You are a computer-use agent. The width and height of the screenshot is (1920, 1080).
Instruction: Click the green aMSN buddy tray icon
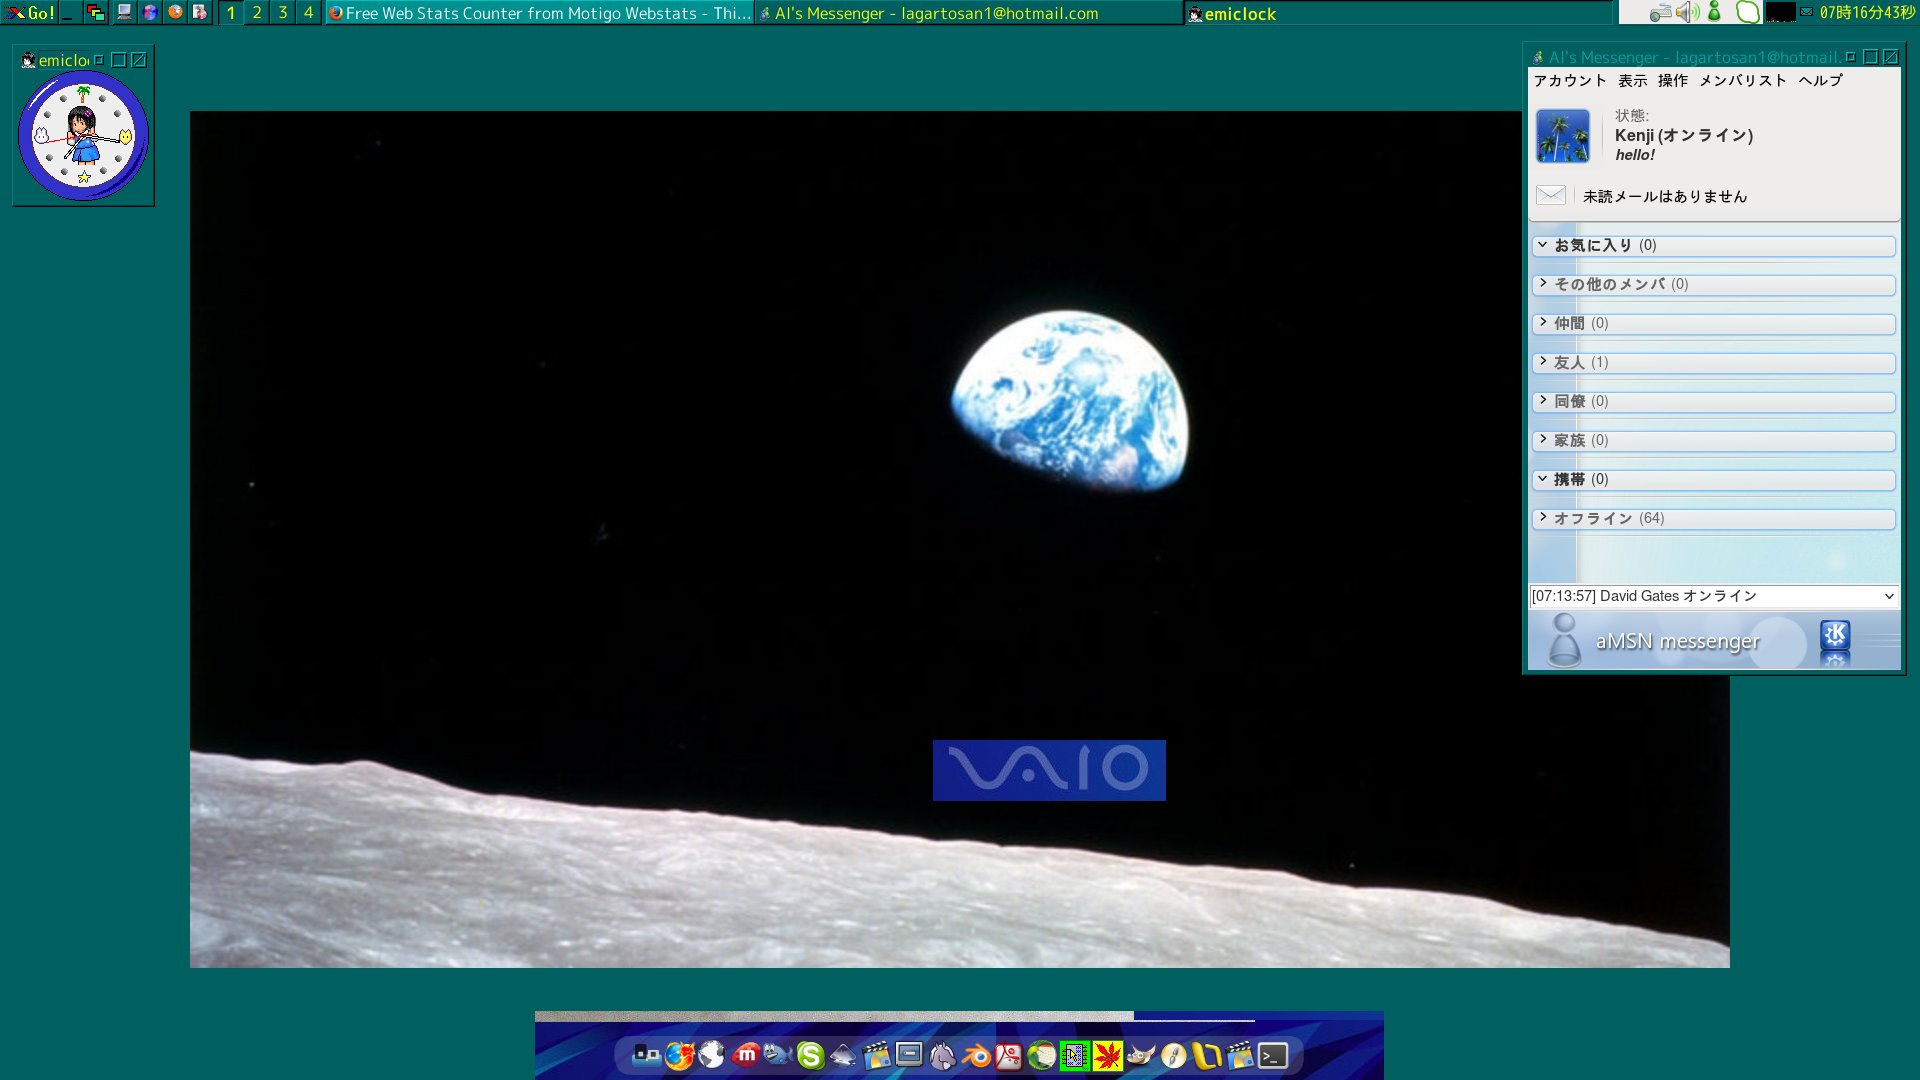coord(1714,12)
